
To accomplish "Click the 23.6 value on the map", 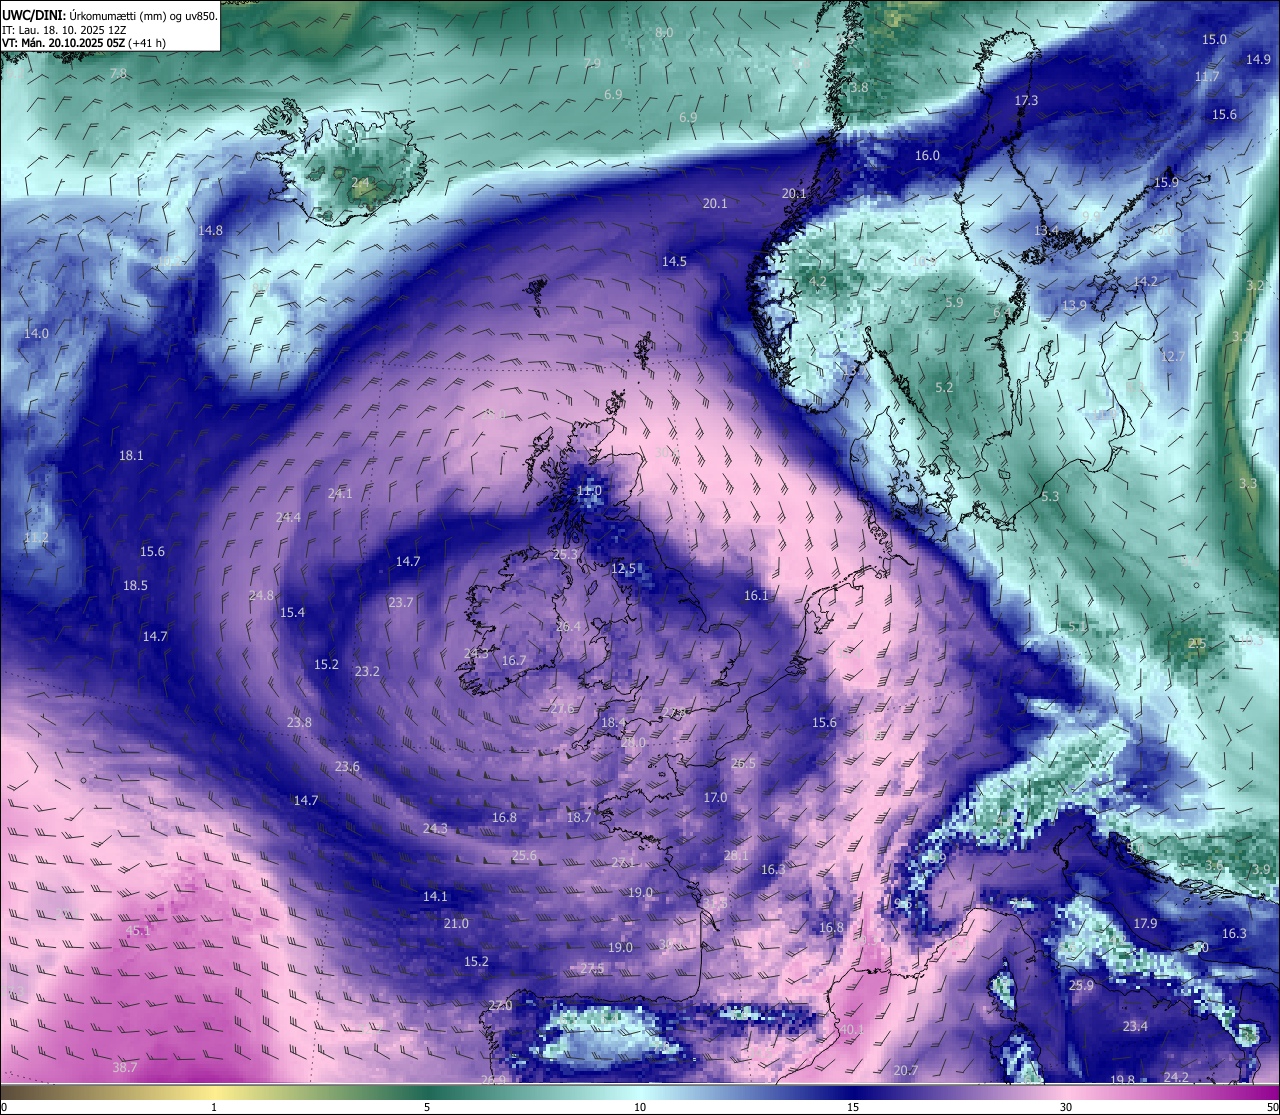I will (x=347, y=767).
